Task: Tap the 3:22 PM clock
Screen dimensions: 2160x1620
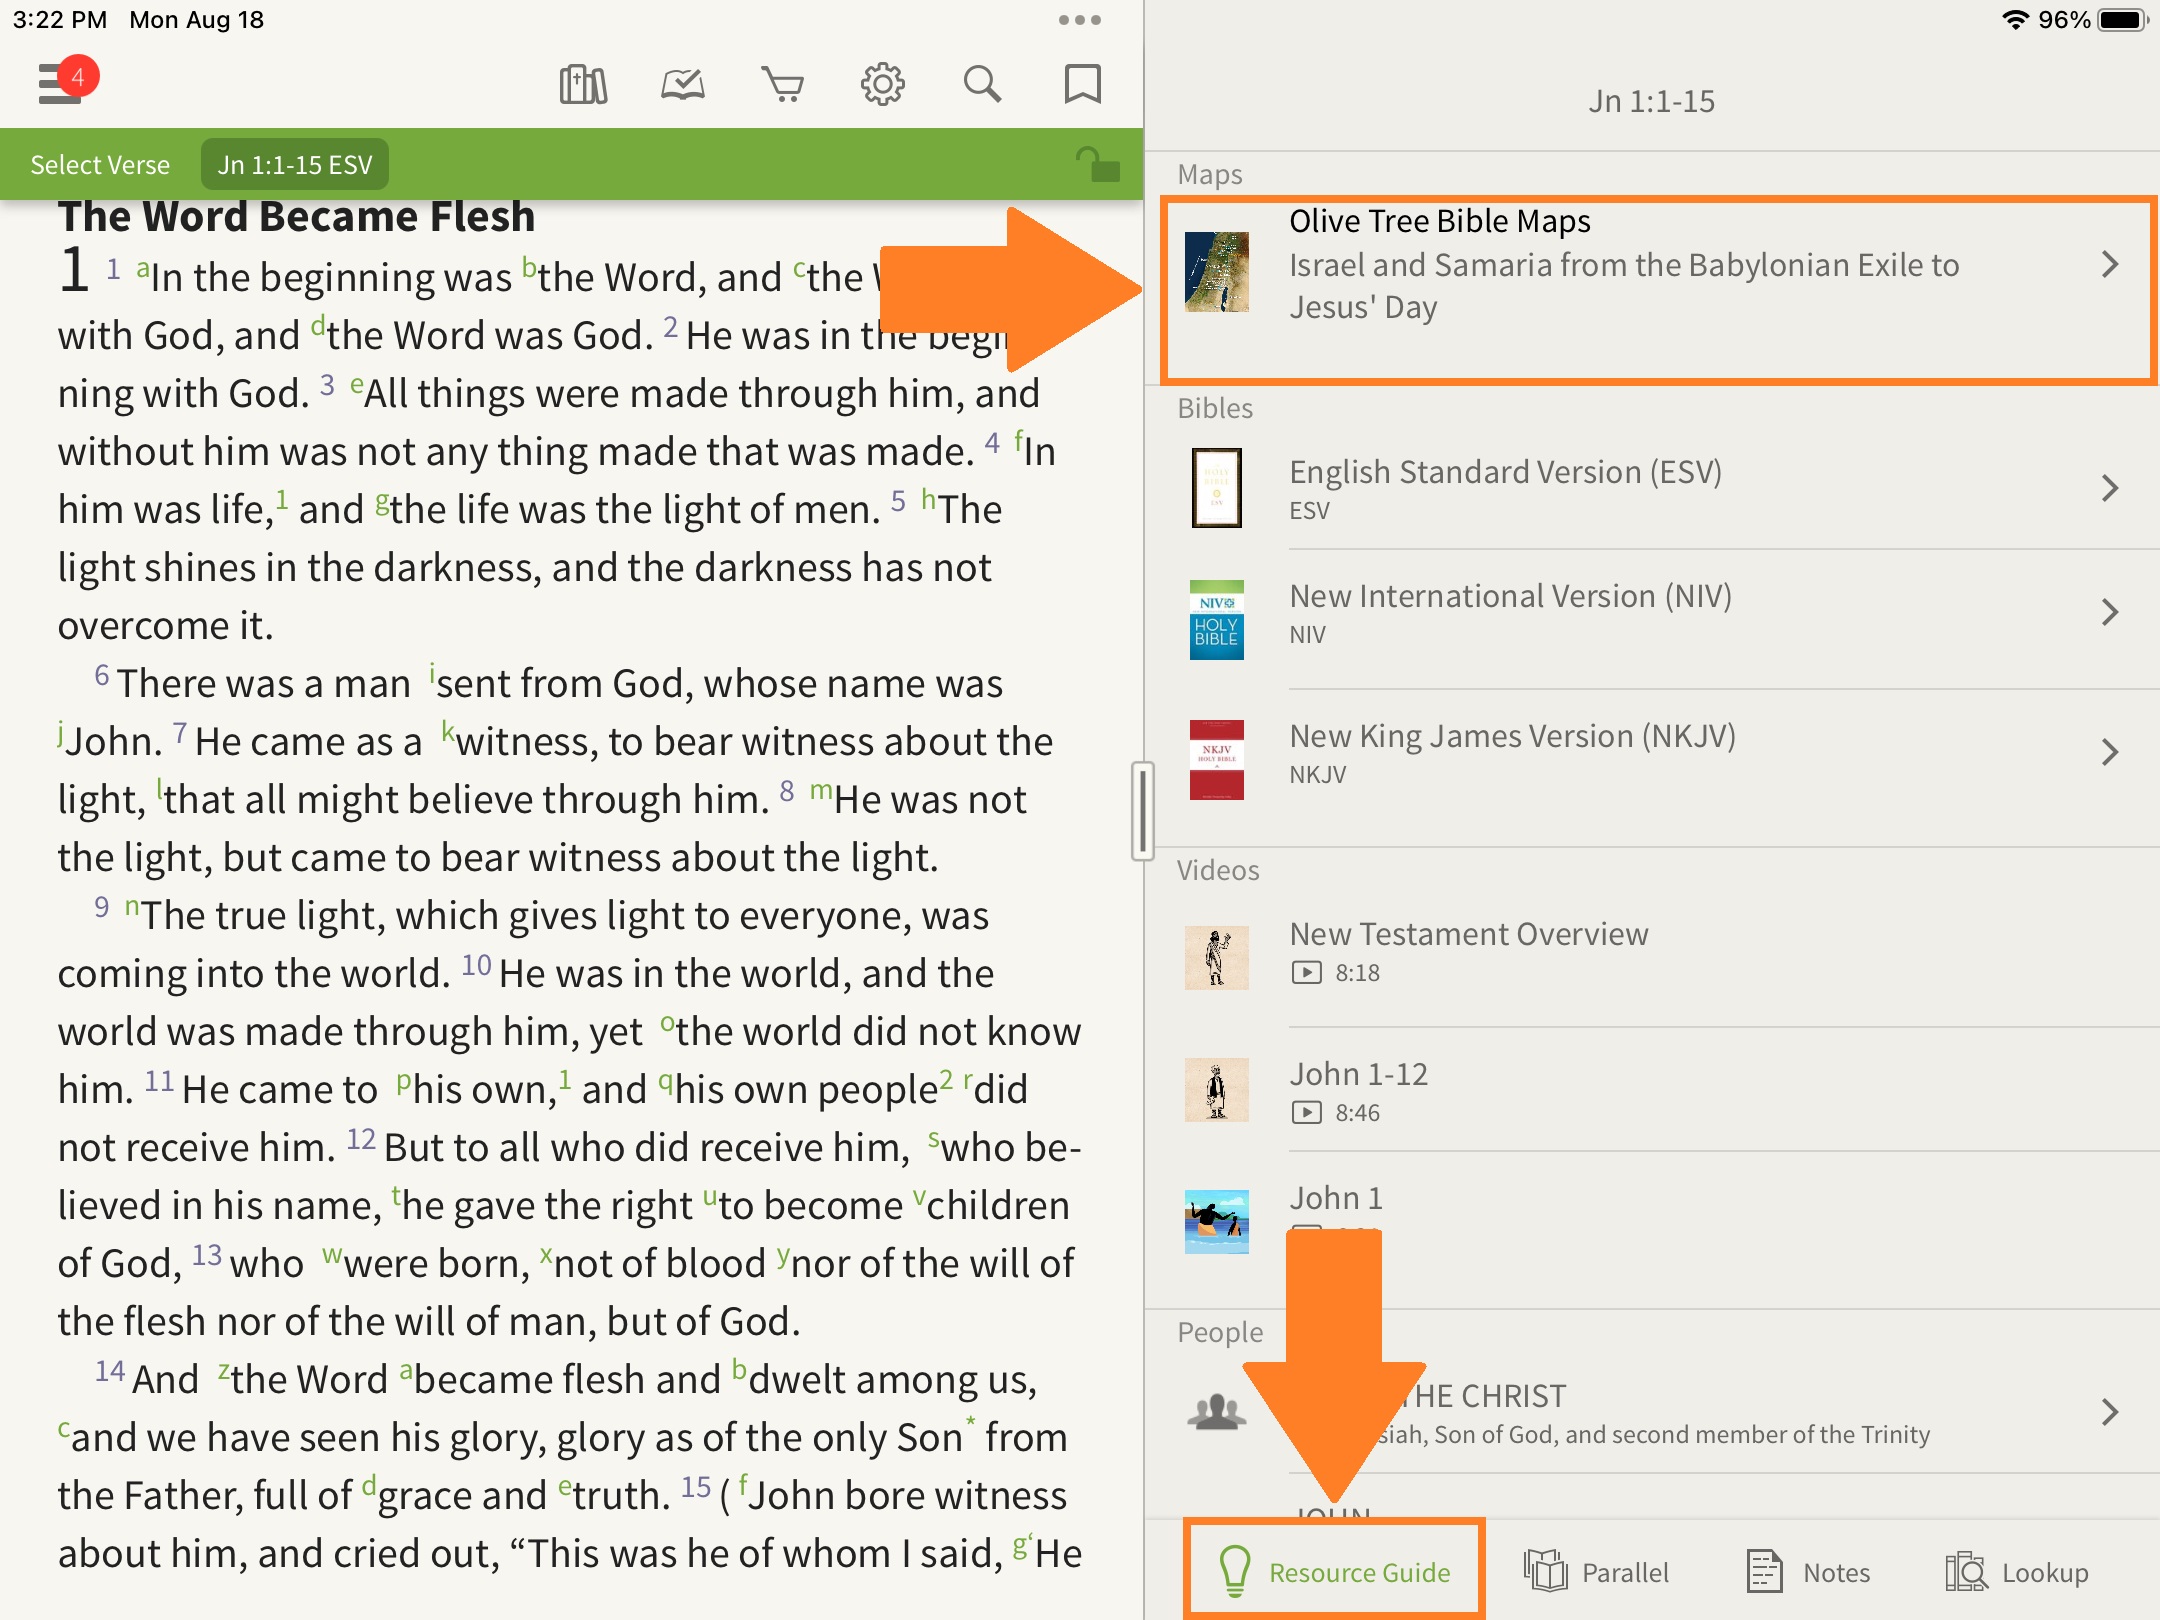Action: (60, 20)
